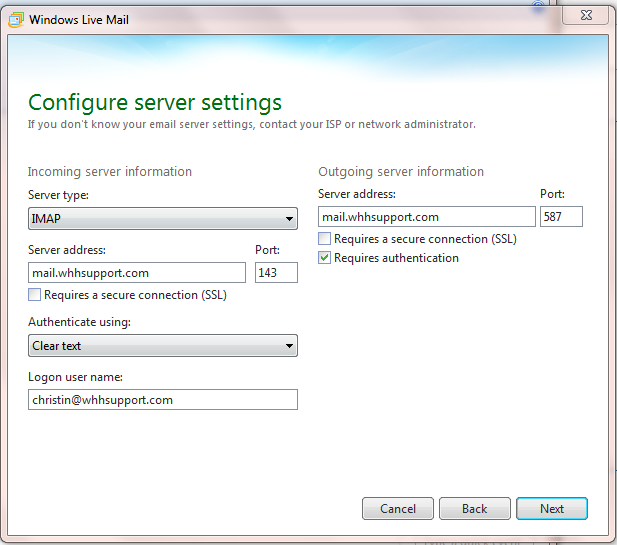Click the Logon user name field
Screen dimensions: 617x545
[x=162, y=399]
